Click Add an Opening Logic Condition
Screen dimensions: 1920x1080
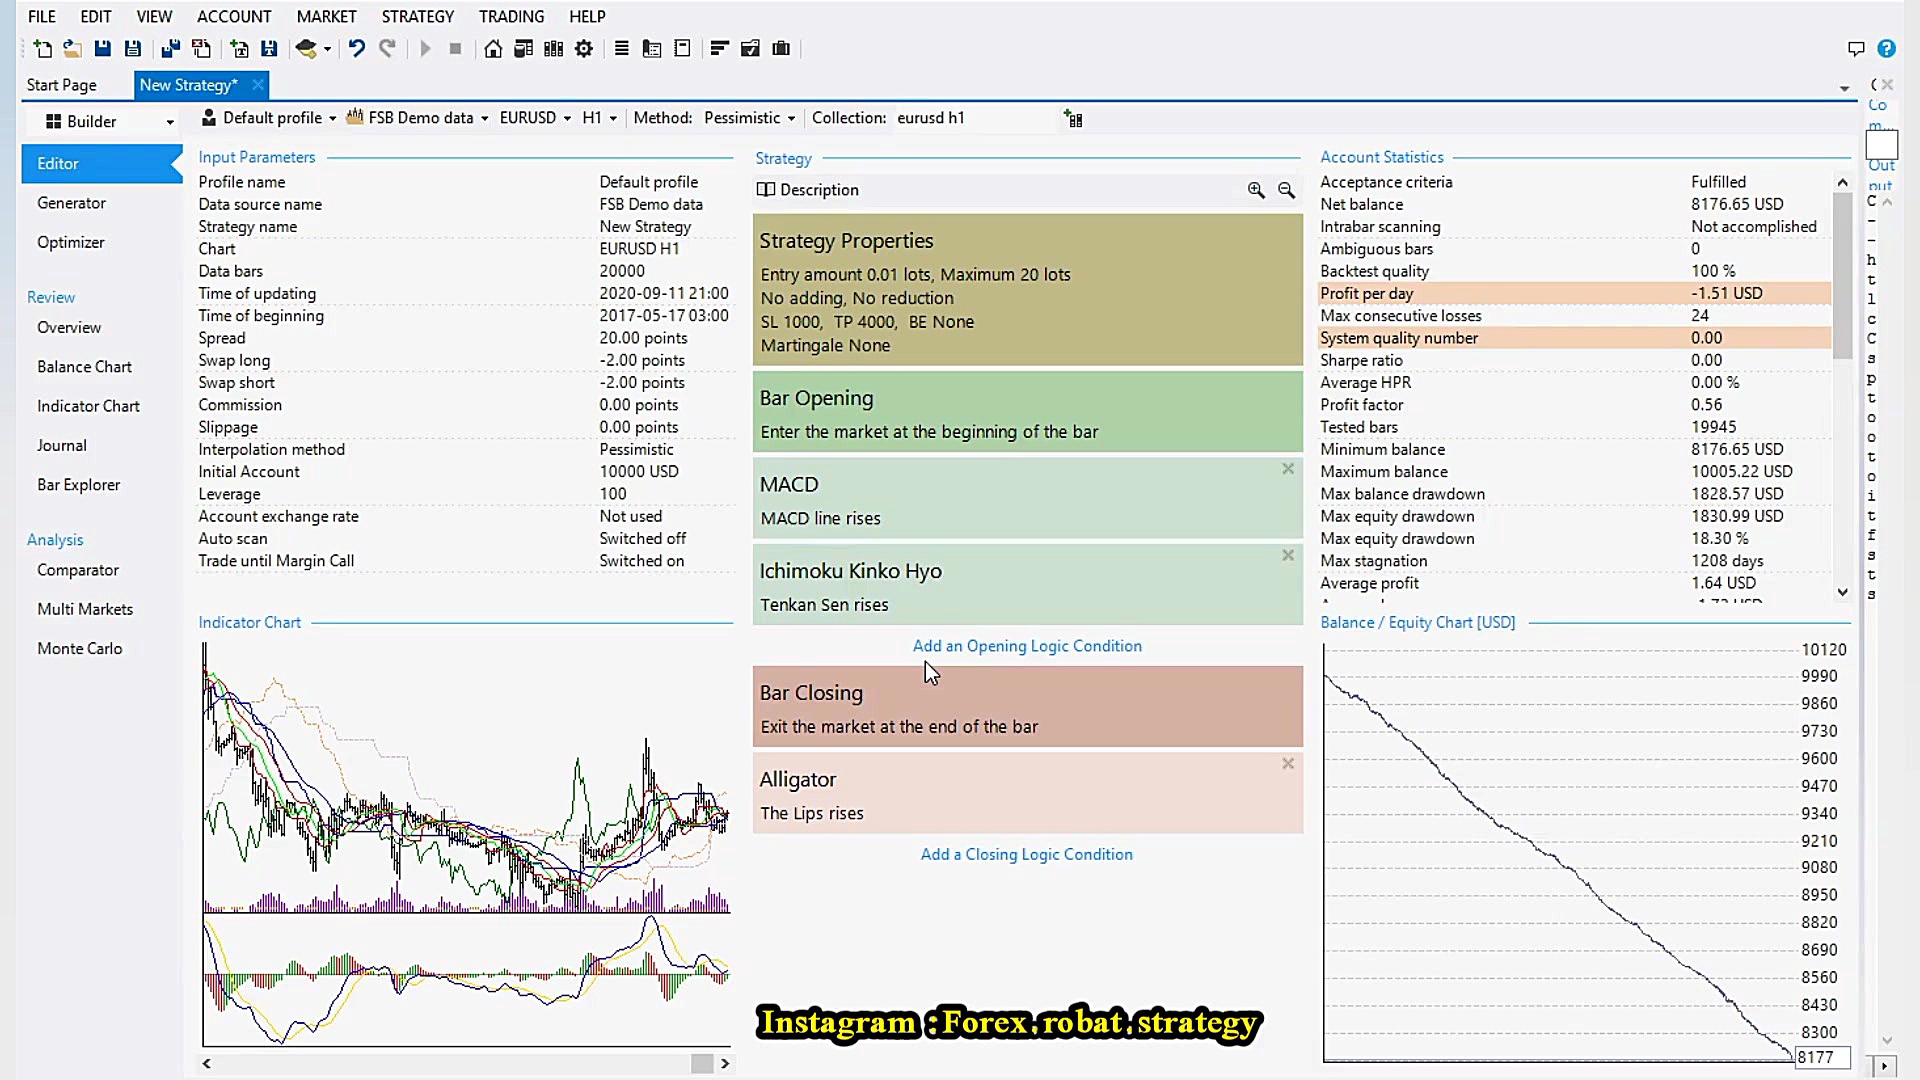click(x=1027, y=646)
